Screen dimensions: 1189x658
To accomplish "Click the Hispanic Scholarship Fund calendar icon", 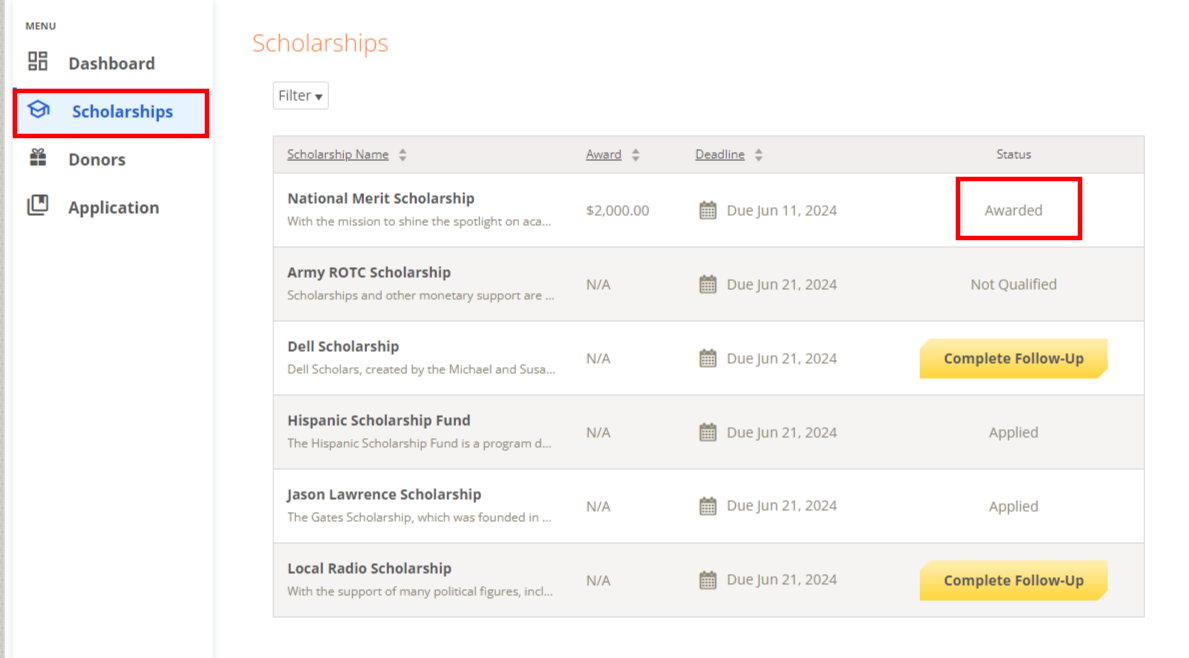I will (x=708, y=432).
